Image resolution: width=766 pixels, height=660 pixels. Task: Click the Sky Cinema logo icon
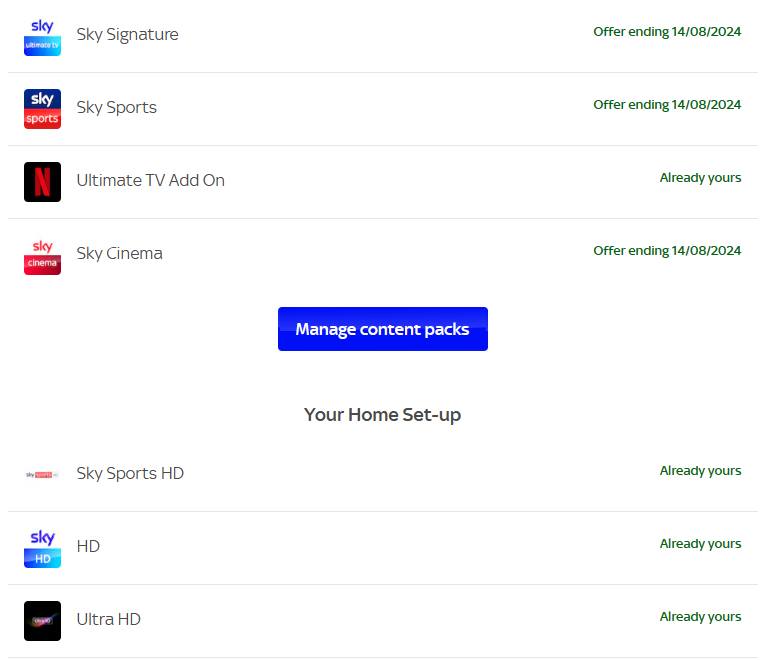pyautogui.click(x=42, y=254)
